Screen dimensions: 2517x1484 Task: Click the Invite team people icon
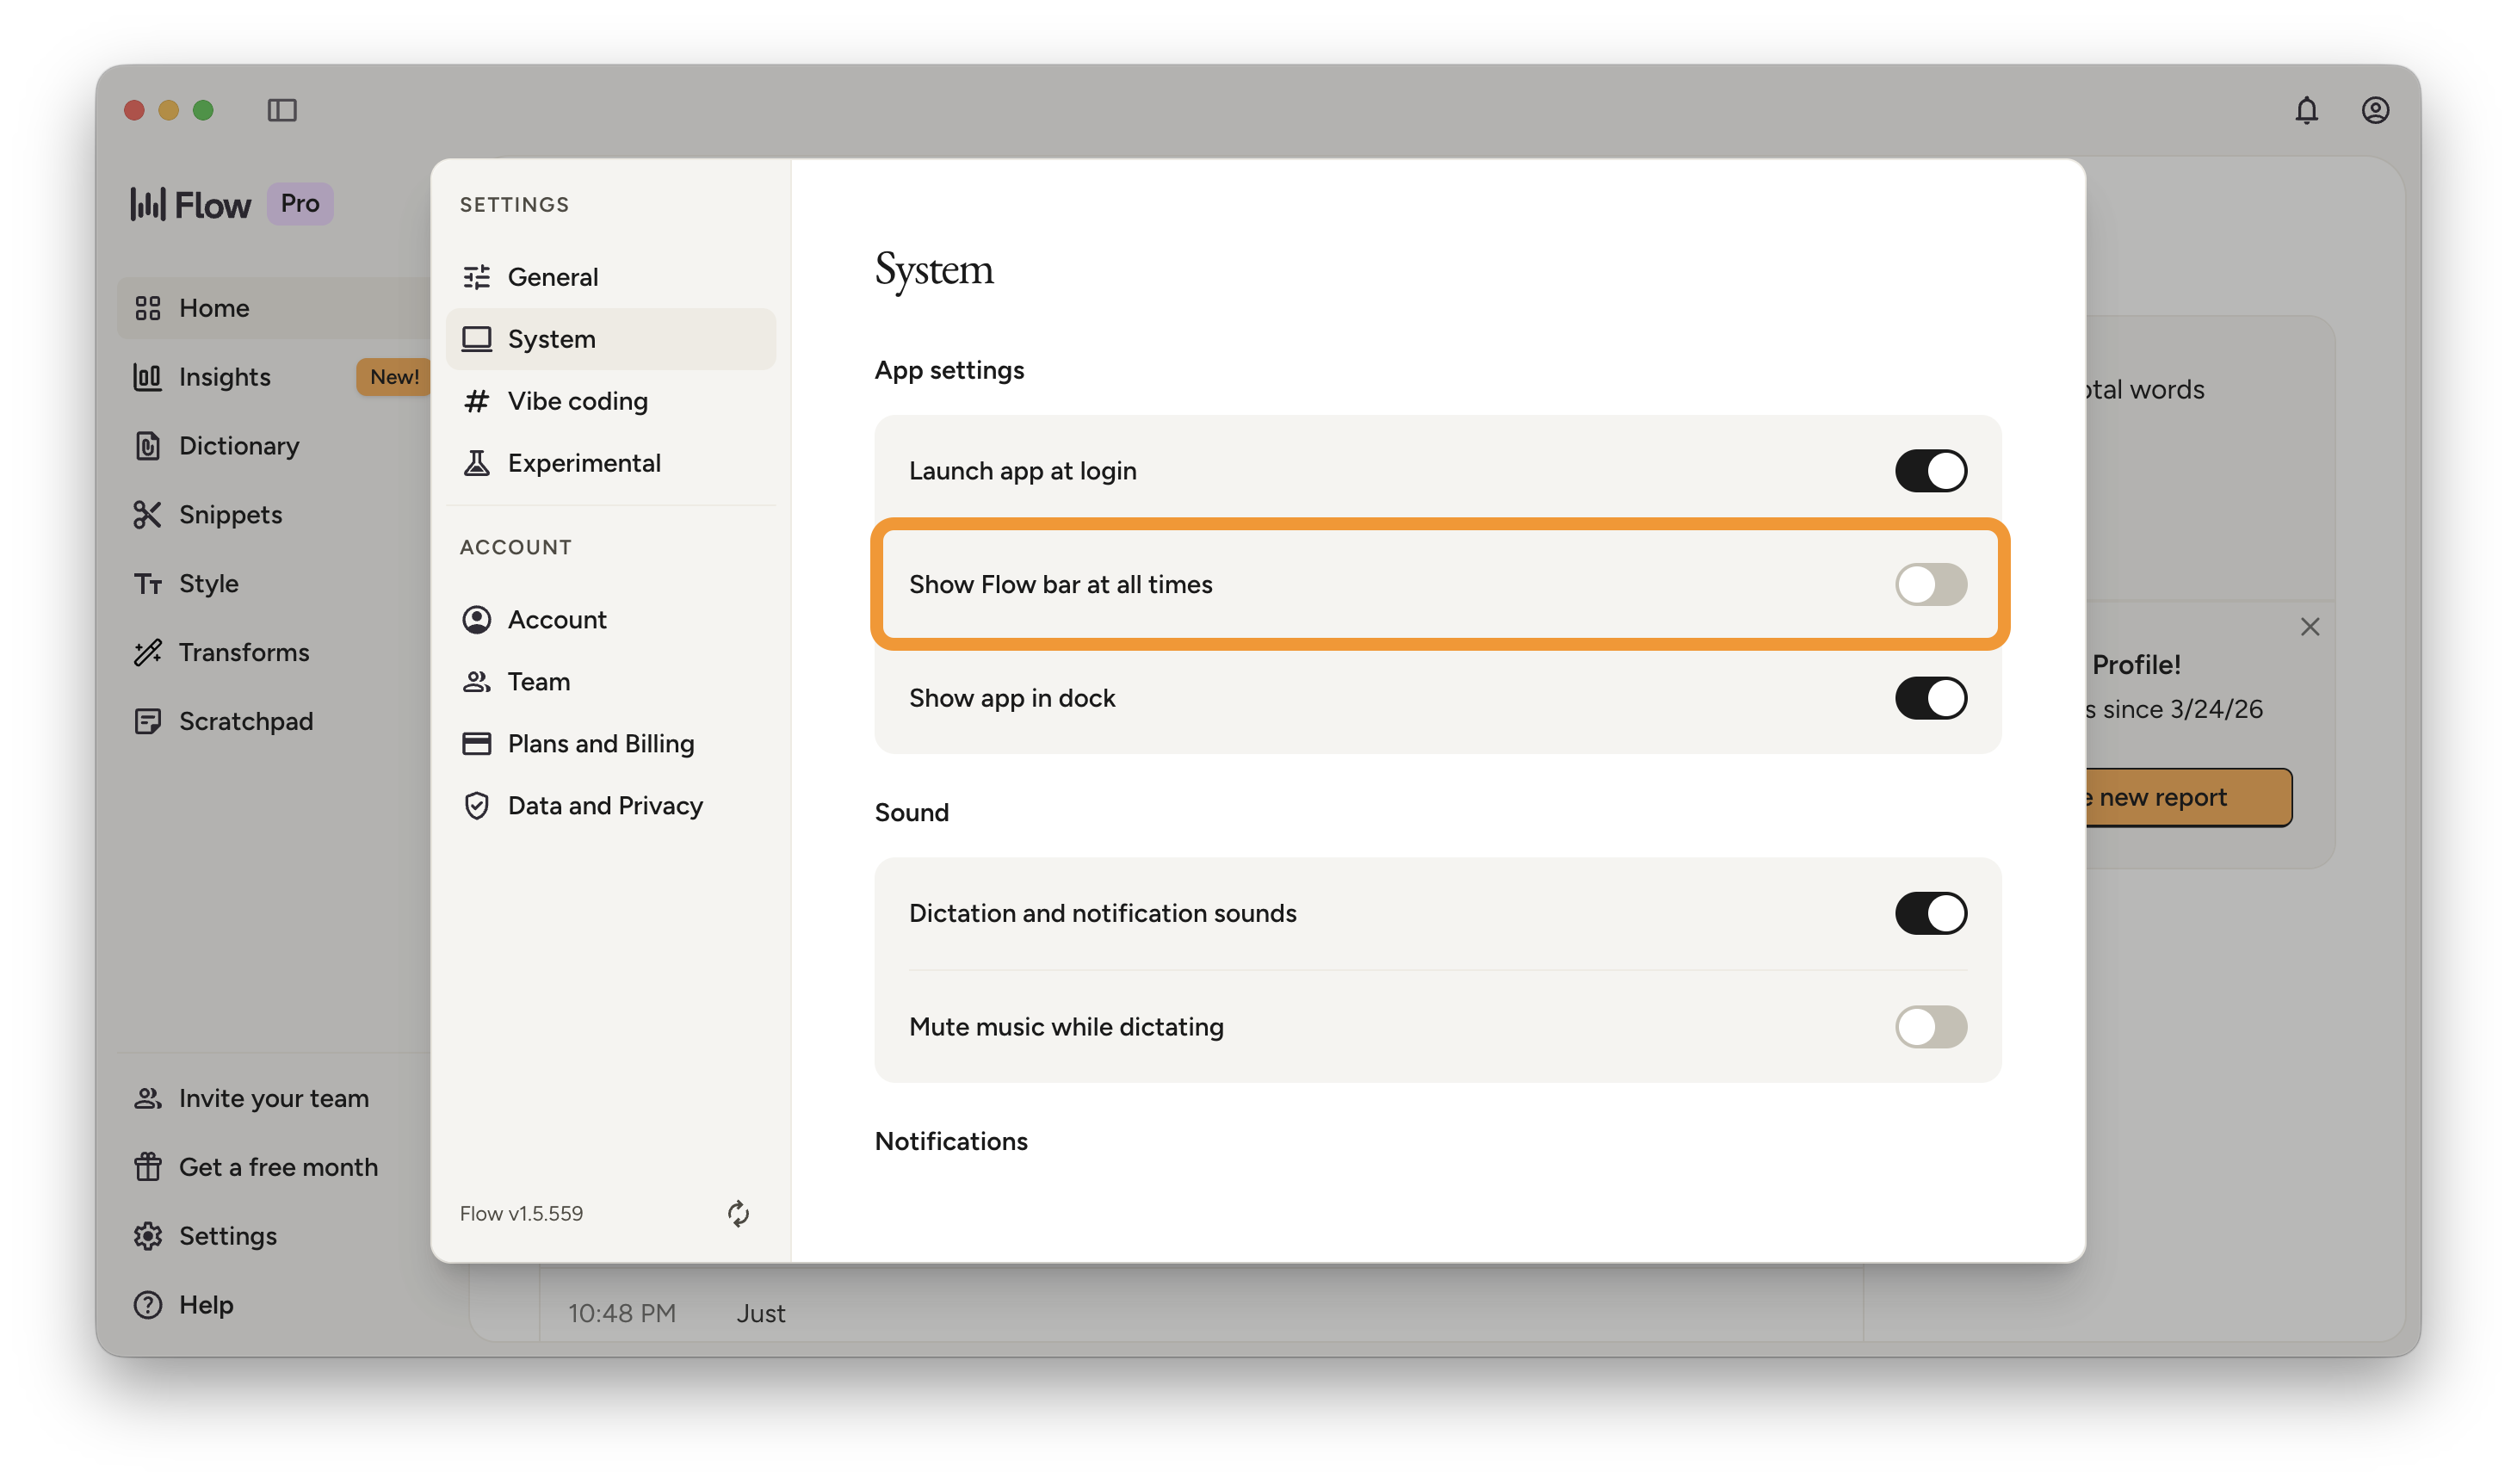148,1099
